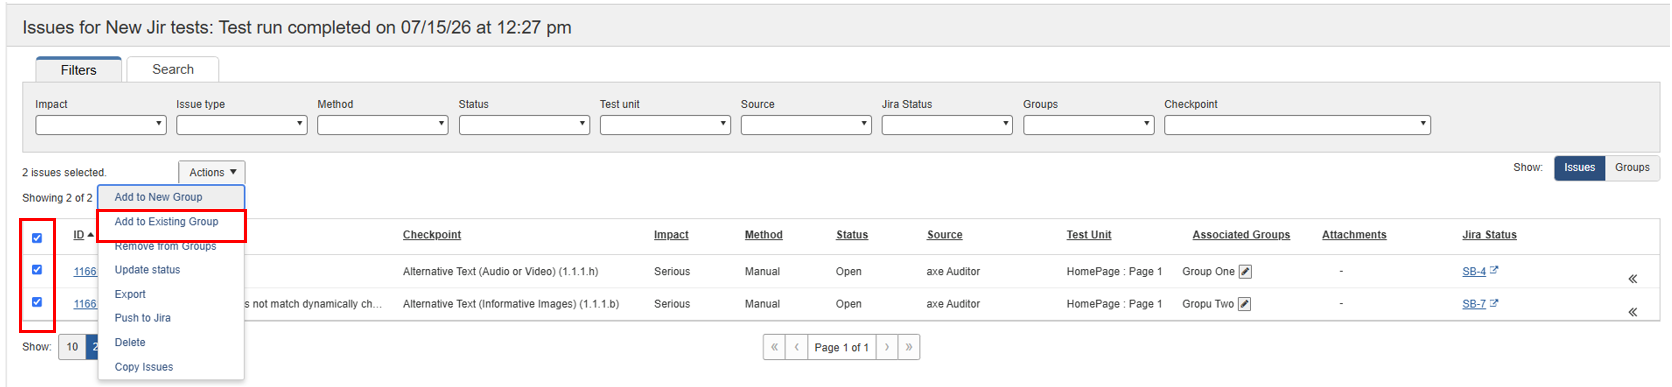Sort by Status column header
This screenshot has width=1672, height=387.
852,235
